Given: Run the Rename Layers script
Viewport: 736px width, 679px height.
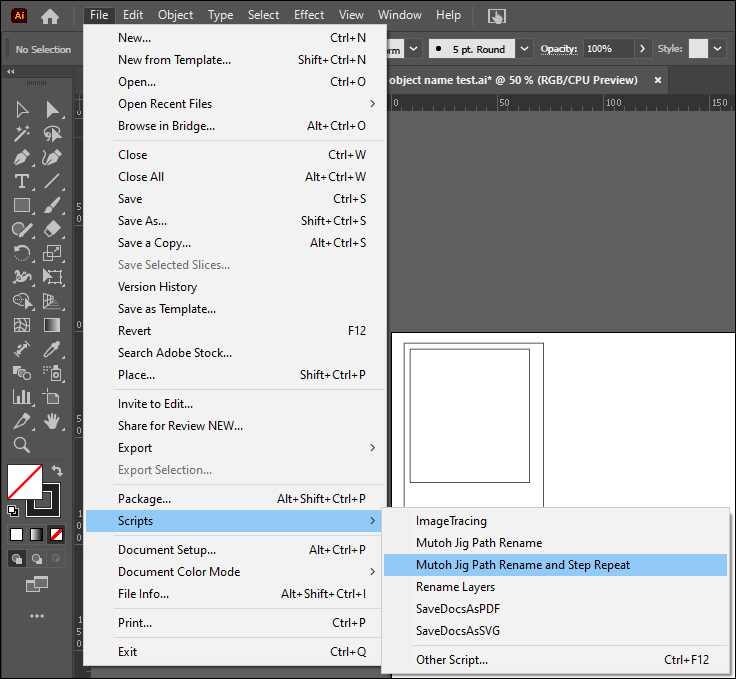Looking at the screenshot, I should tap(555, 587).
